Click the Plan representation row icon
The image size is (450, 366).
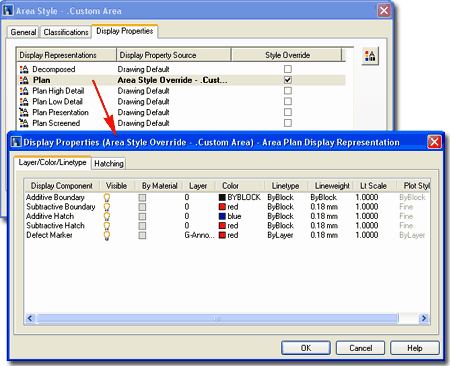(x=24, y=80)
